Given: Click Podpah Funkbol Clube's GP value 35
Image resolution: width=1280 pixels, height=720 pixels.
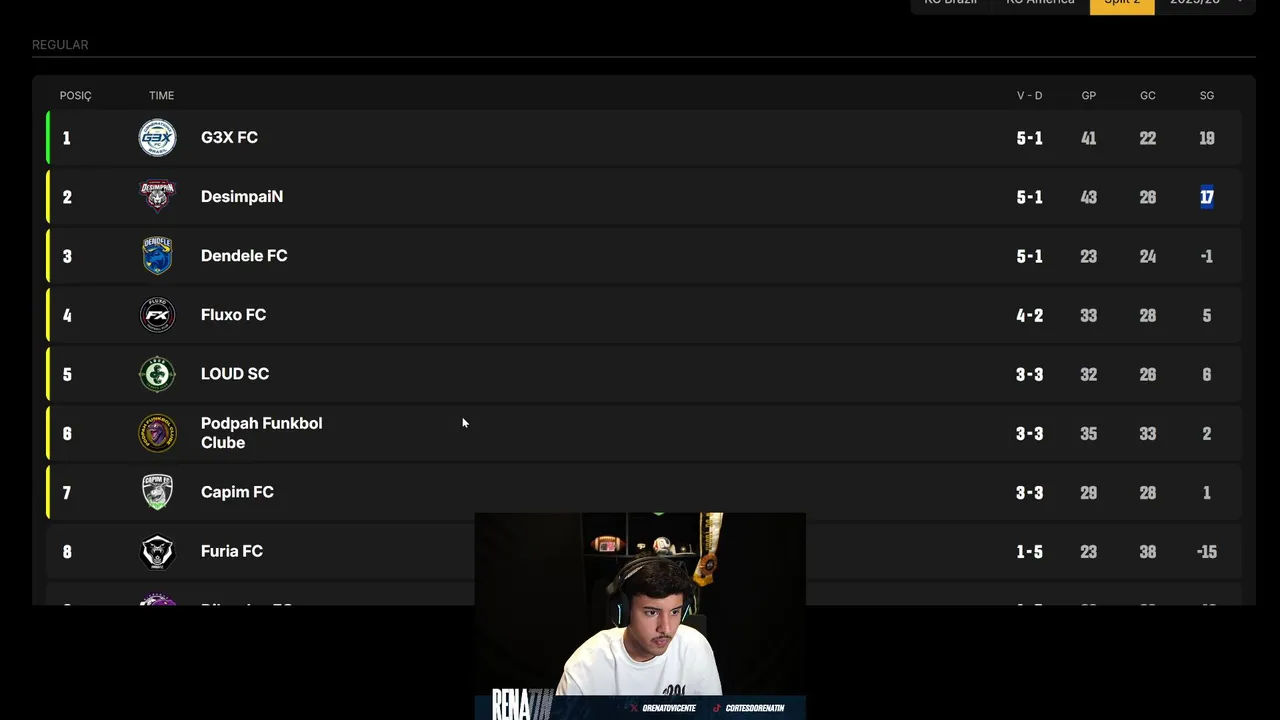Looking at the screenshot, I should pyautogui.click(x=1089, y=433).
